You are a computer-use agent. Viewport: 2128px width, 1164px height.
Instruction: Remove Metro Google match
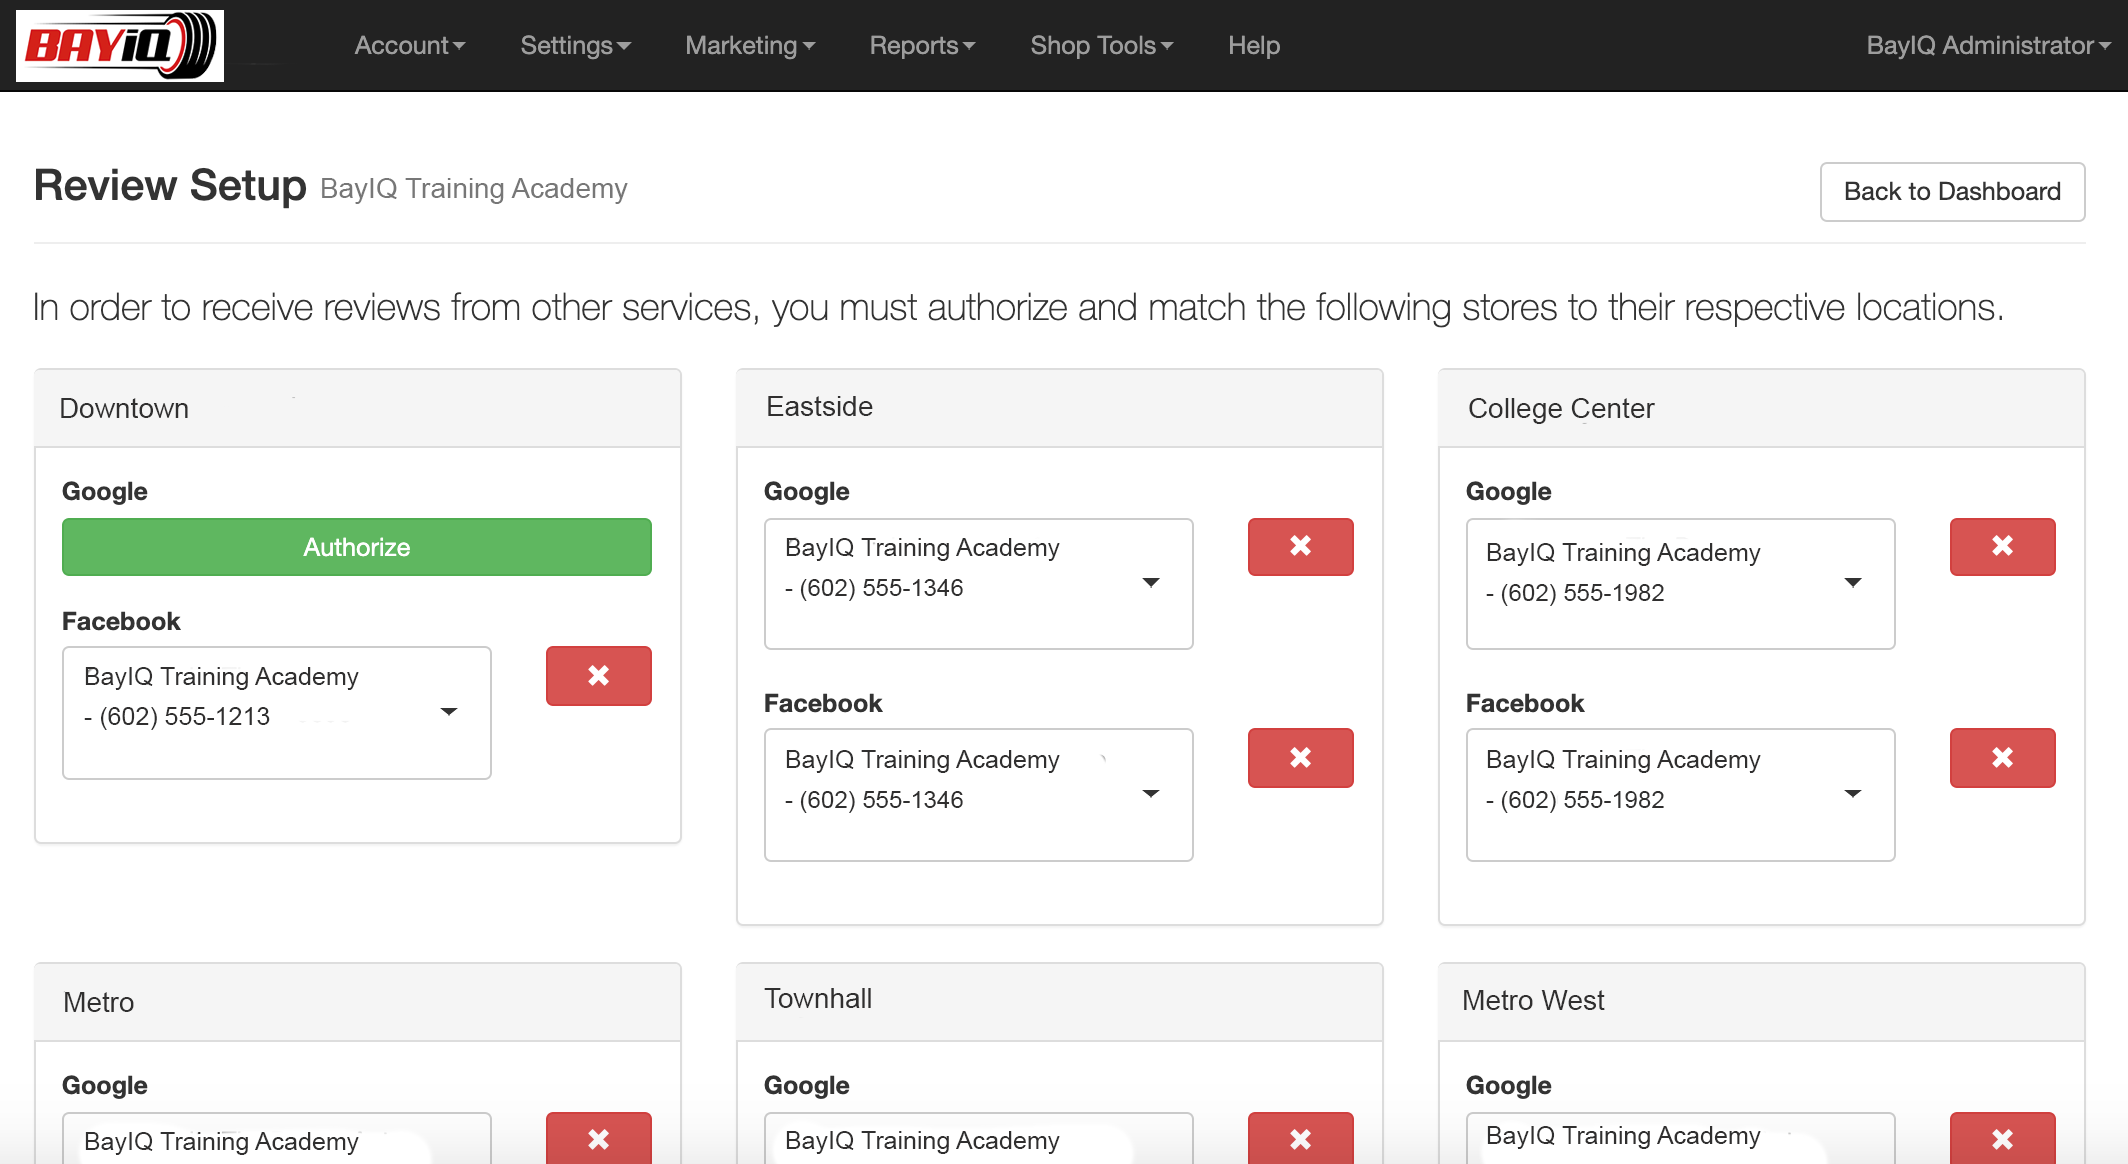pos(599,1139)
